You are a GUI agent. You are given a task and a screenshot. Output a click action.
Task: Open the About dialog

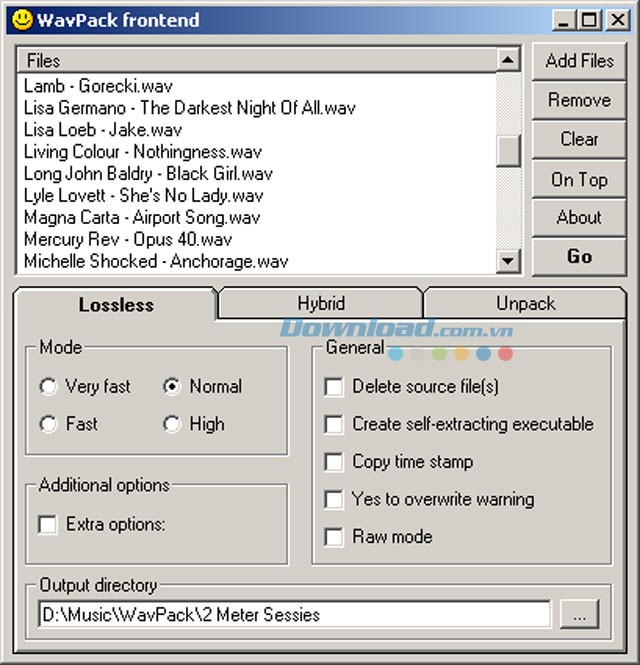tap(579, 217)
